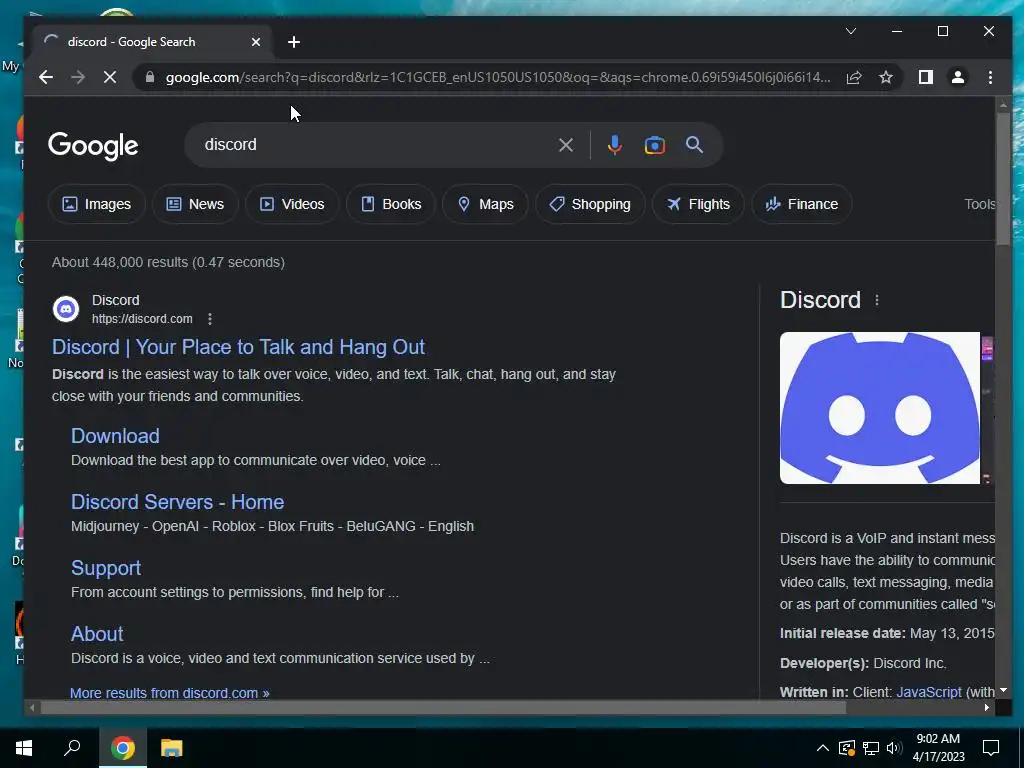Open the Chrome profile avatar
Screen dimensions: 1024x768
(957, 77)
